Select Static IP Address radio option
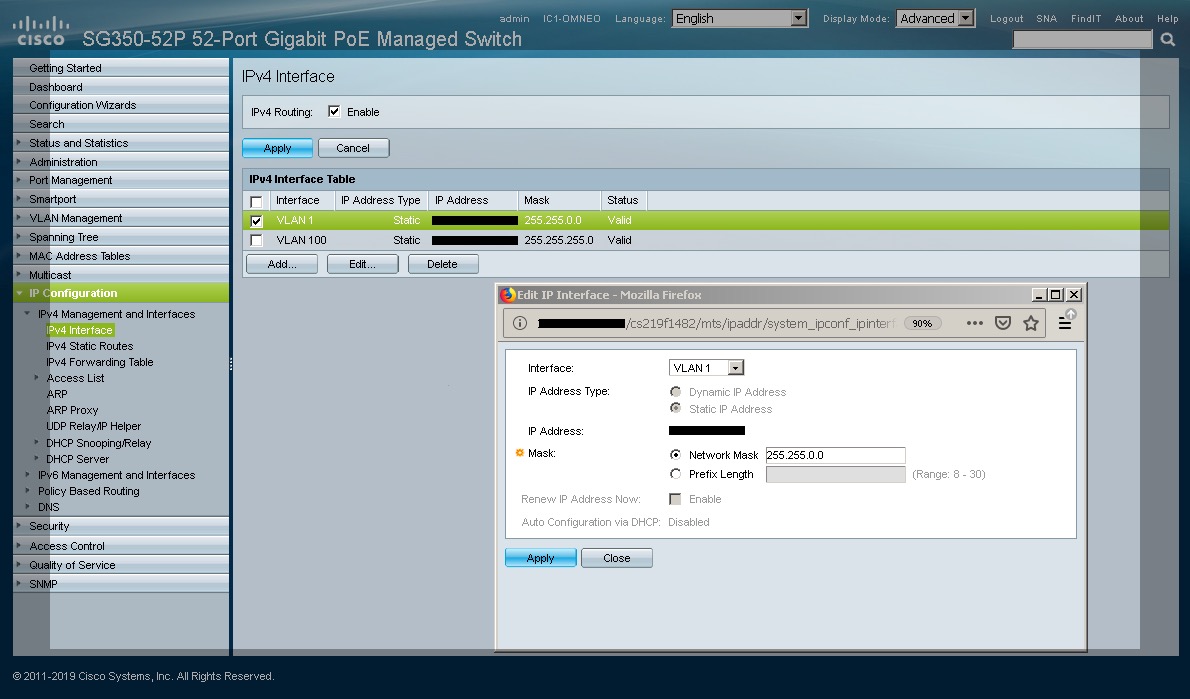The image size is (1190, 699). pyautogui.click(x=675, y=408)
